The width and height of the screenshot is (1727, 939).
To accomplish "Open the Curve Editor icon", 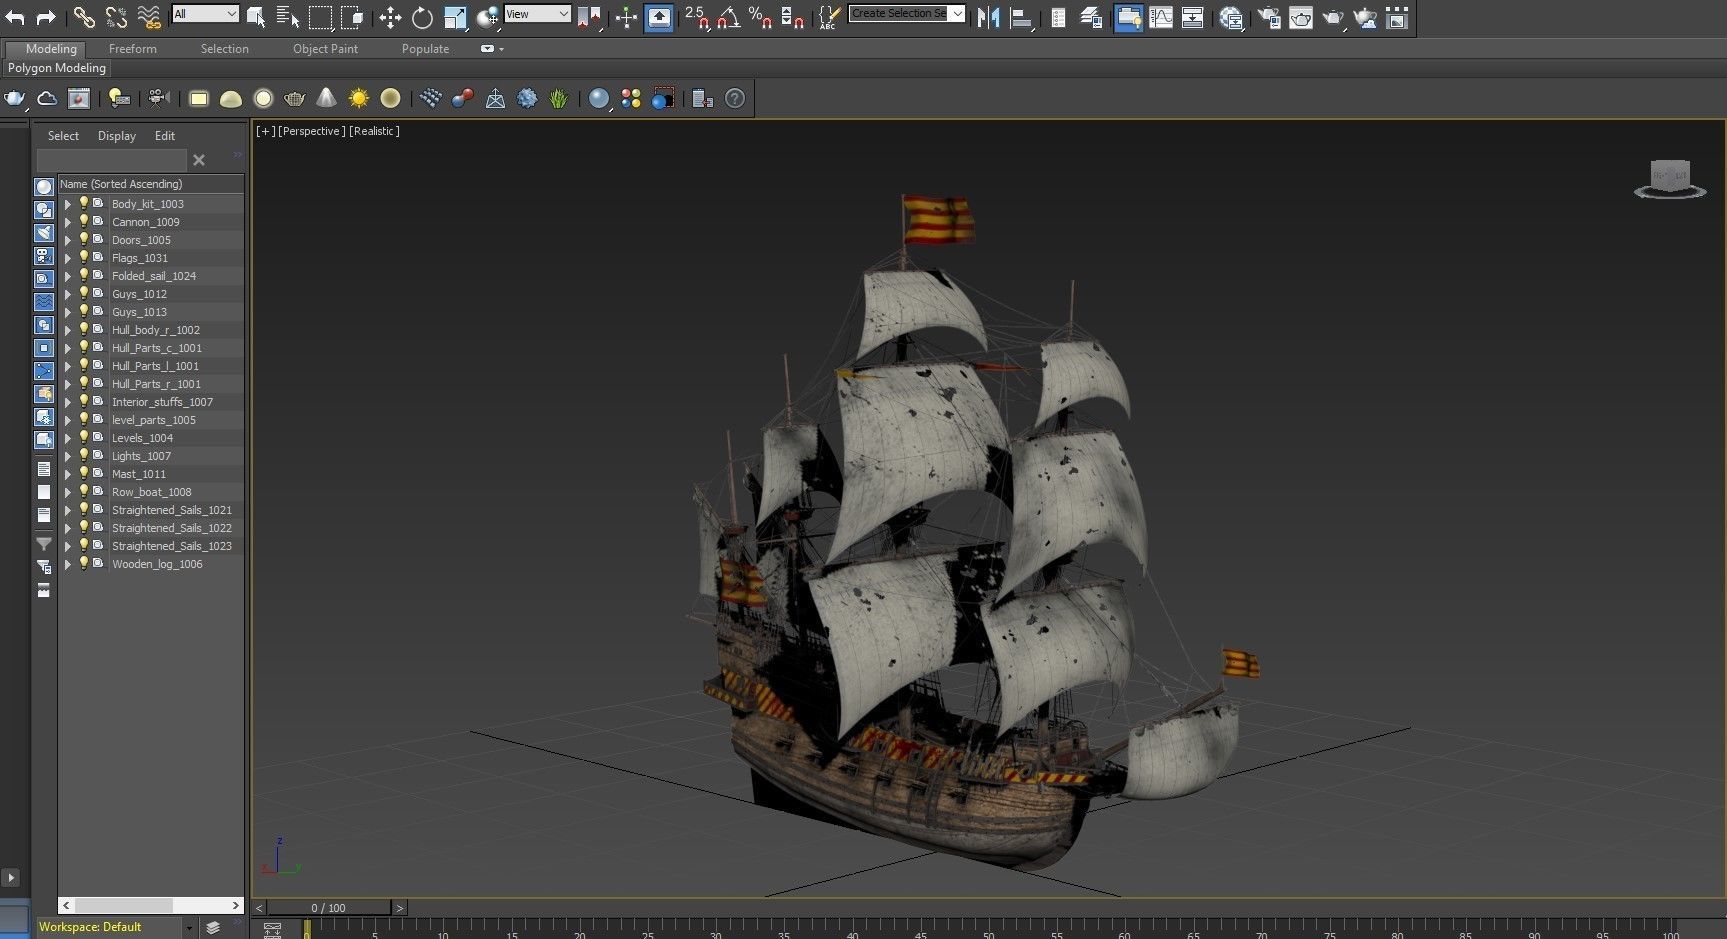I will (1161, 17).
